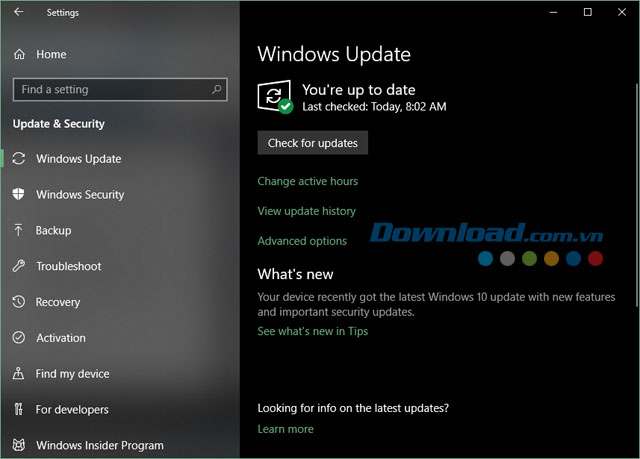Click the Find my device person icon
The image size is (640, 459).
(18, 373)
